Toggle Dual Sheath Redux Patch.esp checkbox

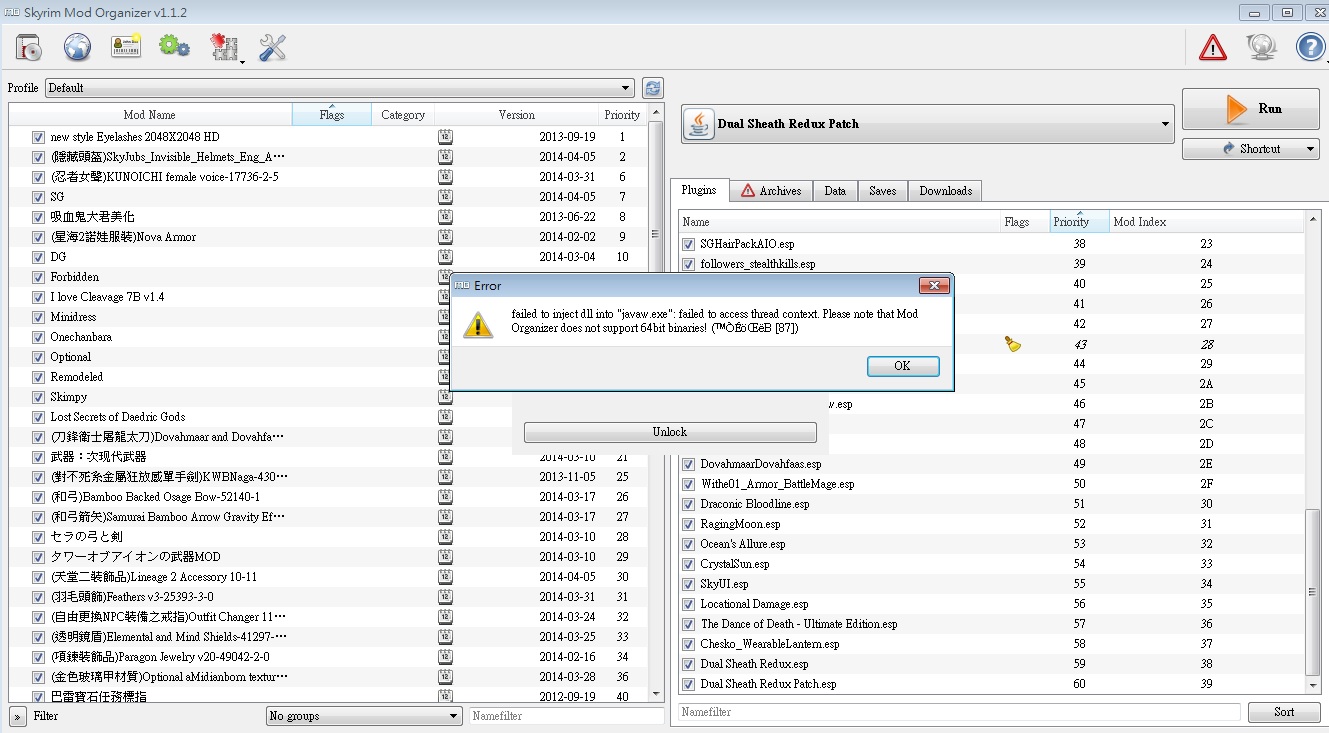[x=688, y=684]
